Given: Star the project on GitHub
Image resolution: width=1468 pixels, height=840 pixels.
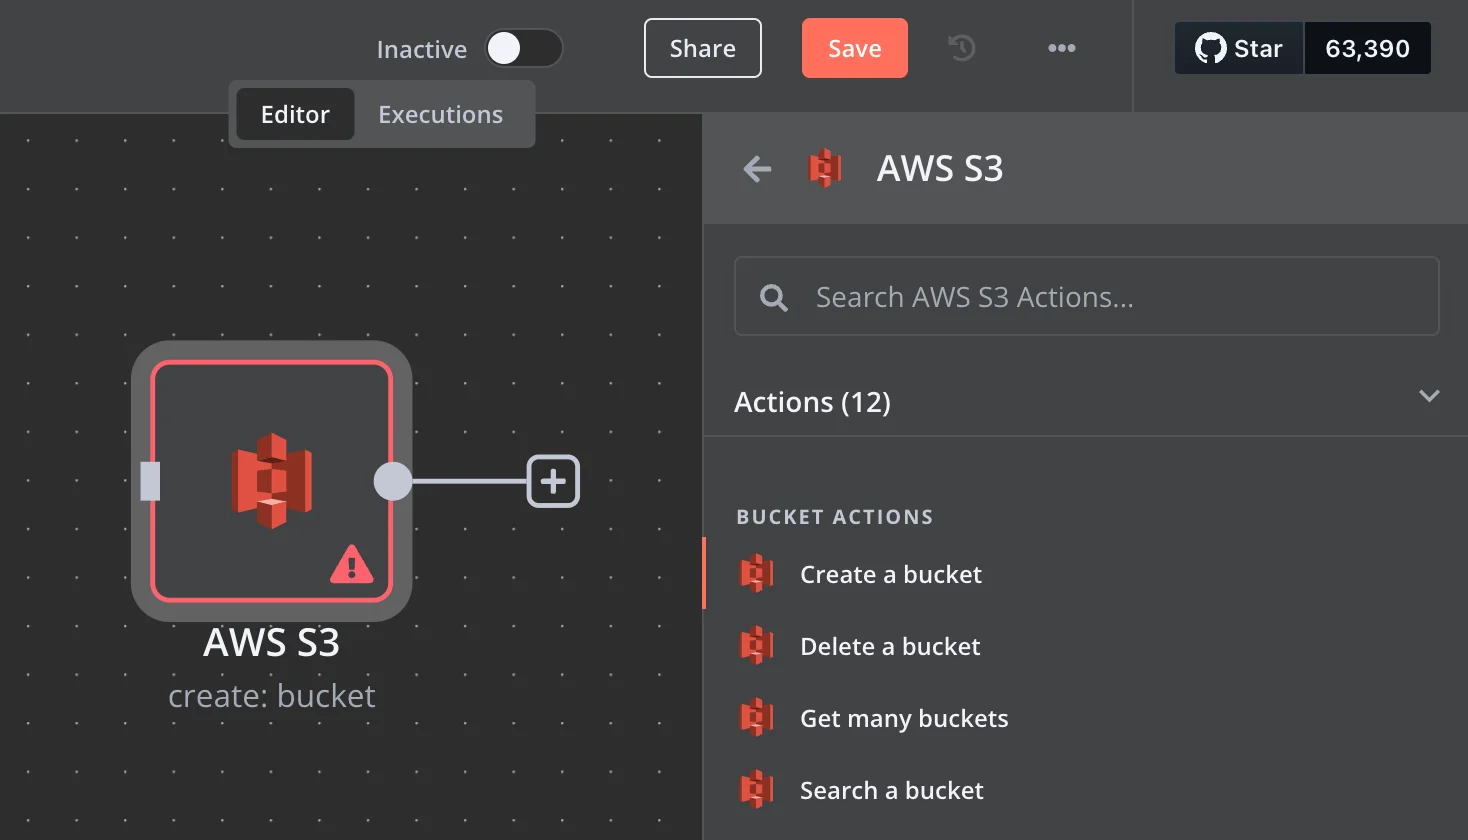Looking at the screenshot, I should tap(1239, 48).
